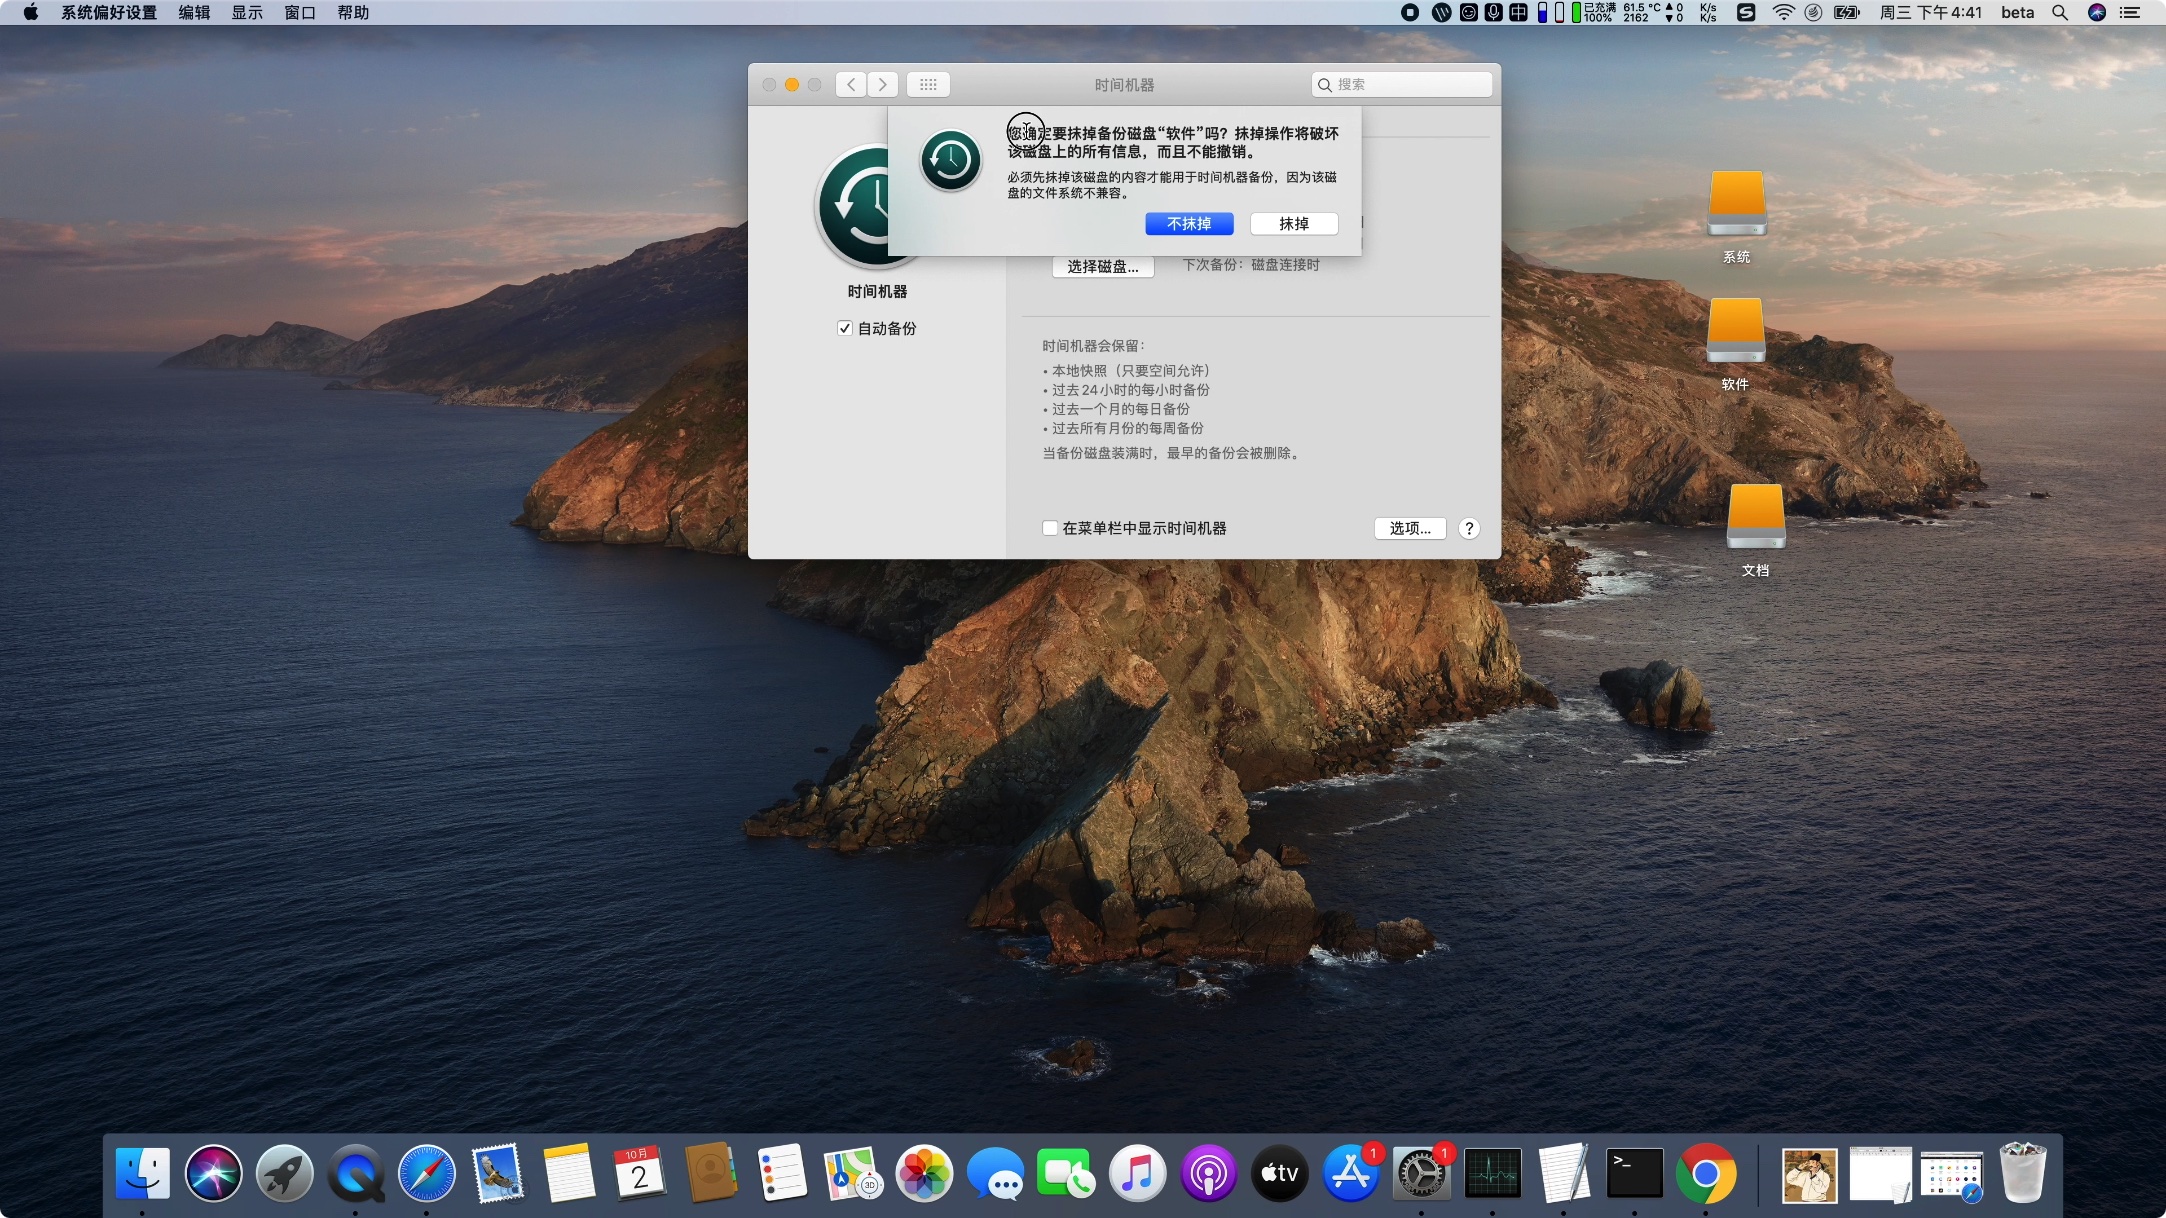
Task: Open the 系统偏好设置 menu
Action: click(109, 12)
